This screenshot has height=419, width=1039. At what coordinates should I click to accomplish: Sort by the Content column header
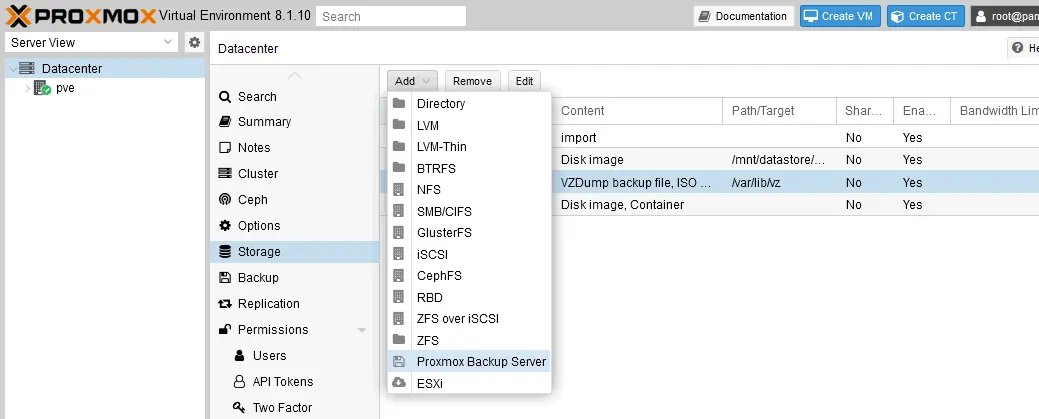[637, 111]
